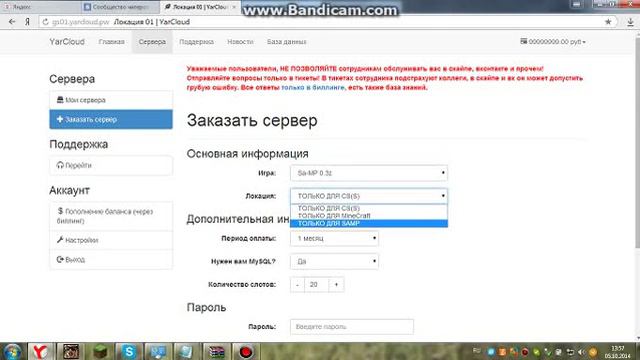Open Мои сервера in the sidebar
Screen dimensions: 640x360
pos(111,100)
